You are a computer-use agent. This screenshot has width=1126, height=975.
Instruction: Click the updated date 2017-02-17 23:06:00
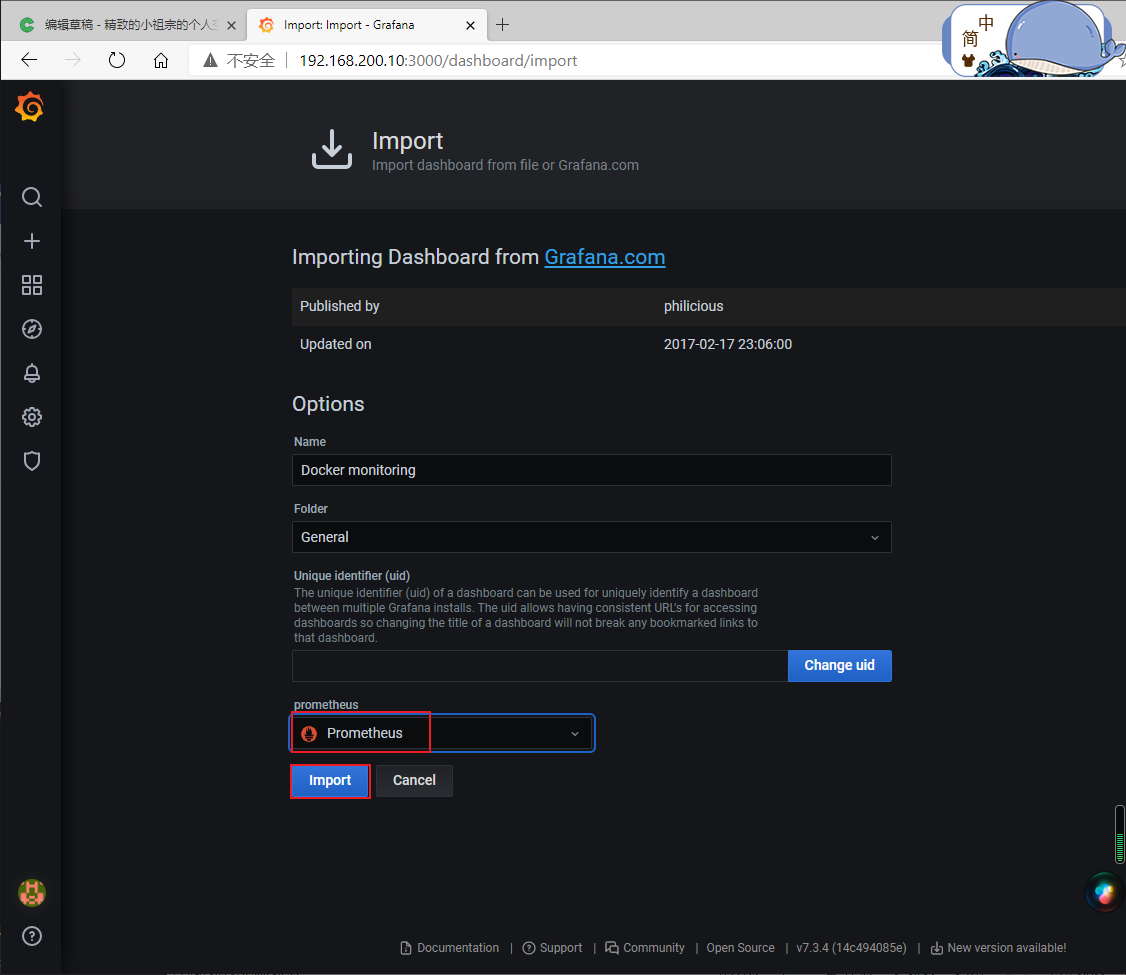(727, 344)
